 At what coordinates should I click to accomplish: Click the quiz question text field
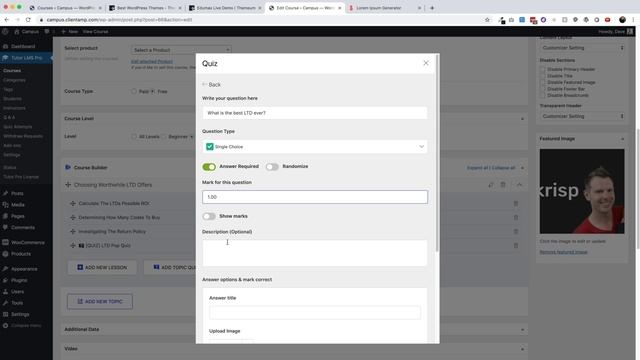coord(315,113)
